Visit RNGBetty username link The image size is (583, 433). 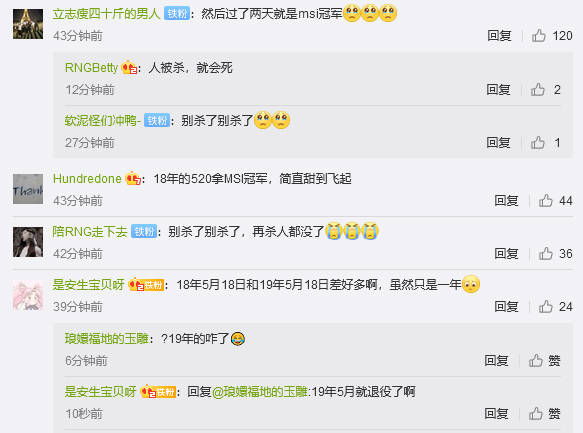[x=91, y=68]
